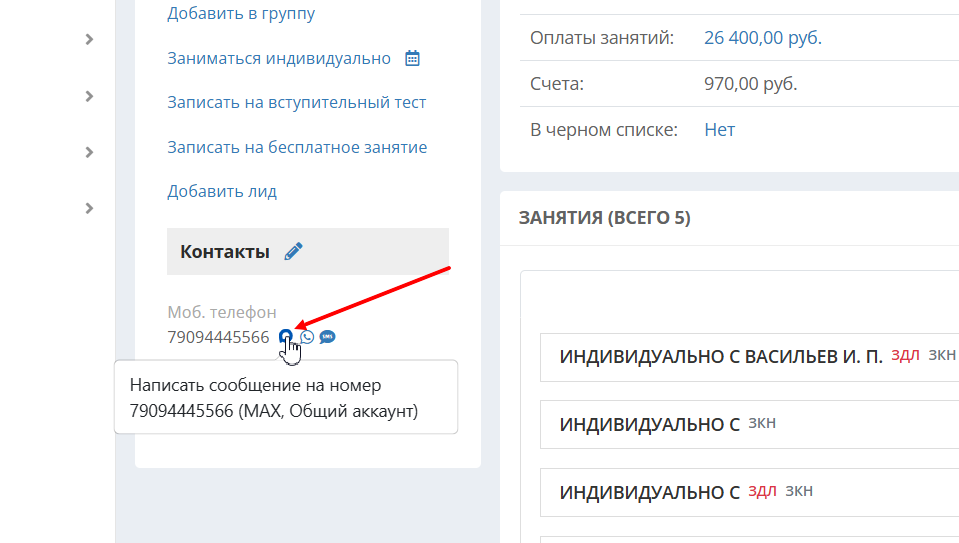
Task: Click the MAX messenger icon beside phone number
Action: tap(285, 336)
